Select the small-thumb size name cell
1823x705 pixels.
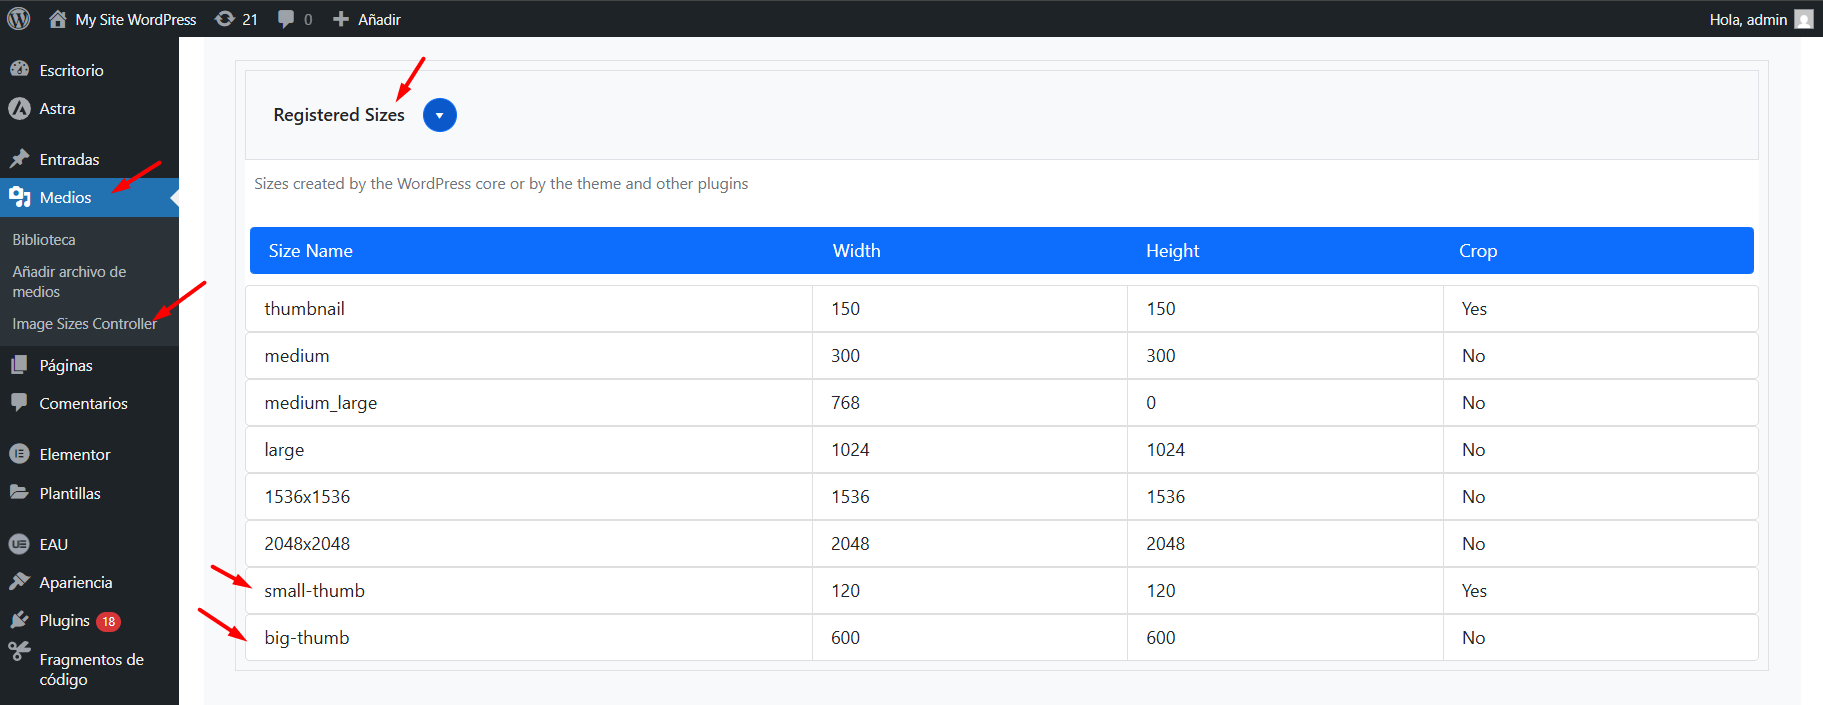click(529, 591)
